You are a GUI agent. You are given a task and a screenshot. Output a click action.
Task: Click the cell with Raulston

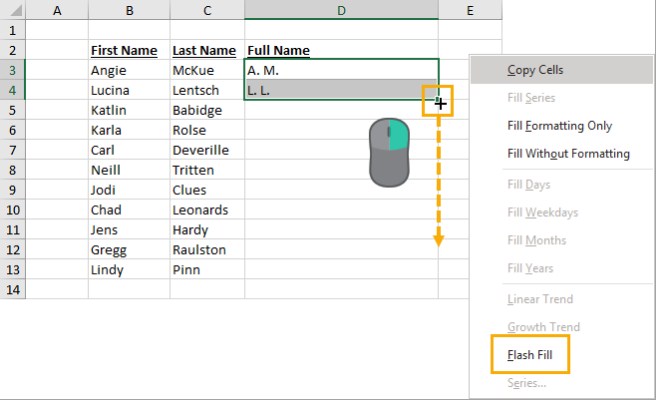point(207,250)
